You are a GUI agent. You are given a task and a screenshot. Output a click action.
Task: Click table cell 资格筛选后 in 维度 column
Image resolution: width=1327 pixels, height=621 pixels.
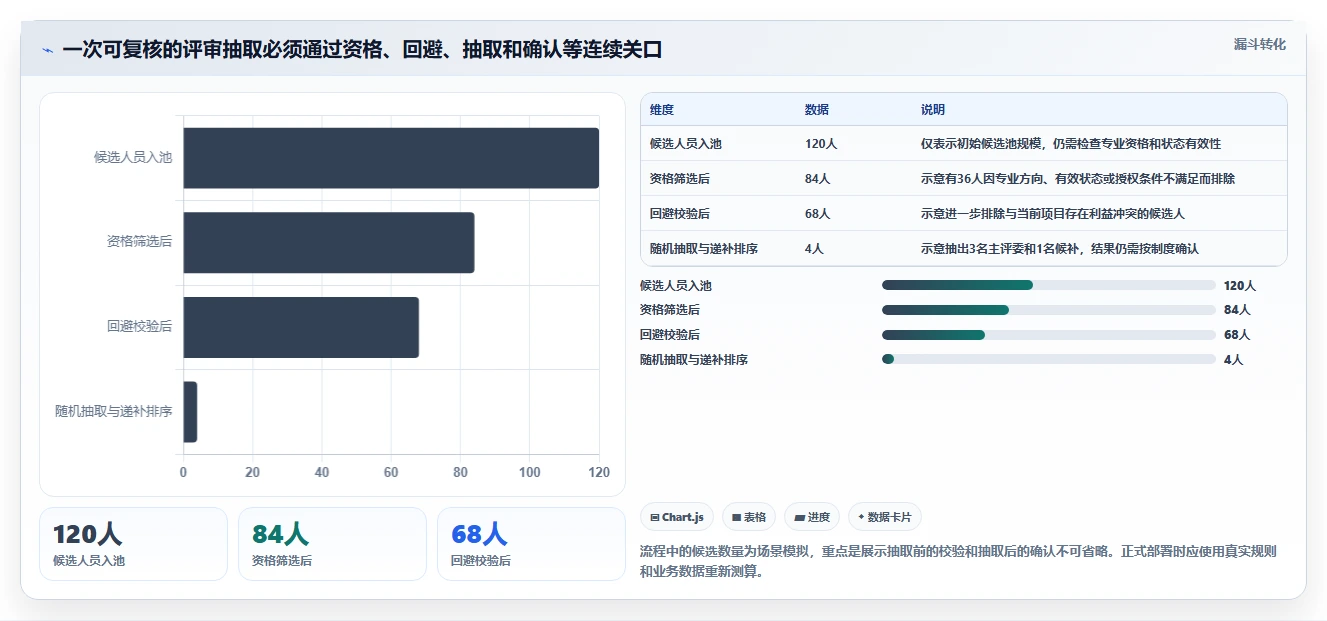click(680, 179)
